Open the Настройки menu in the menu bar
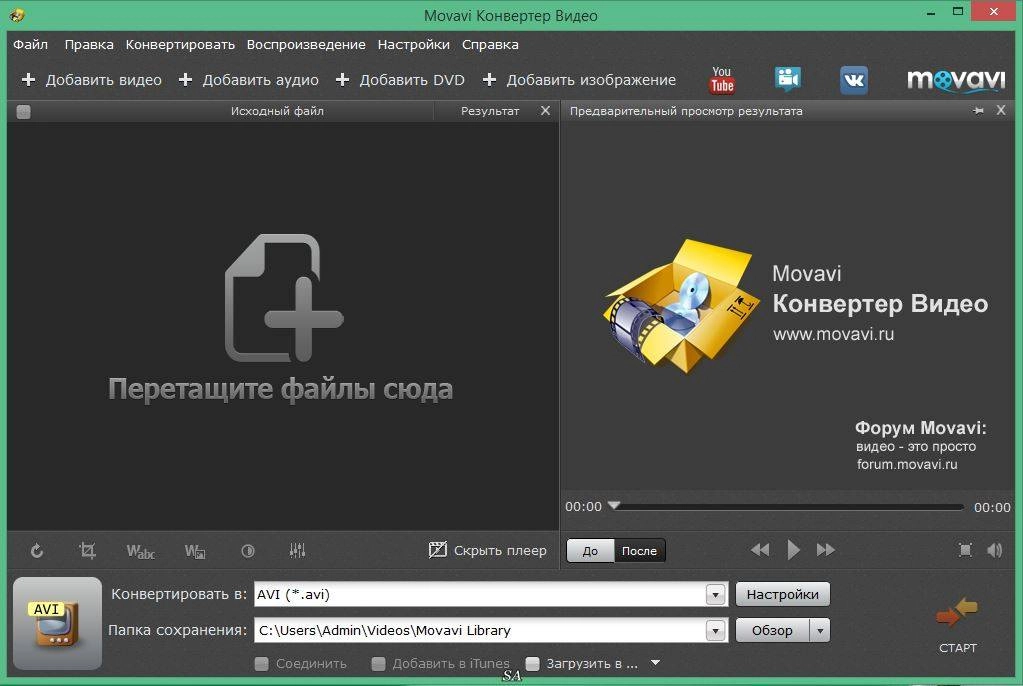 coord(414,44)
